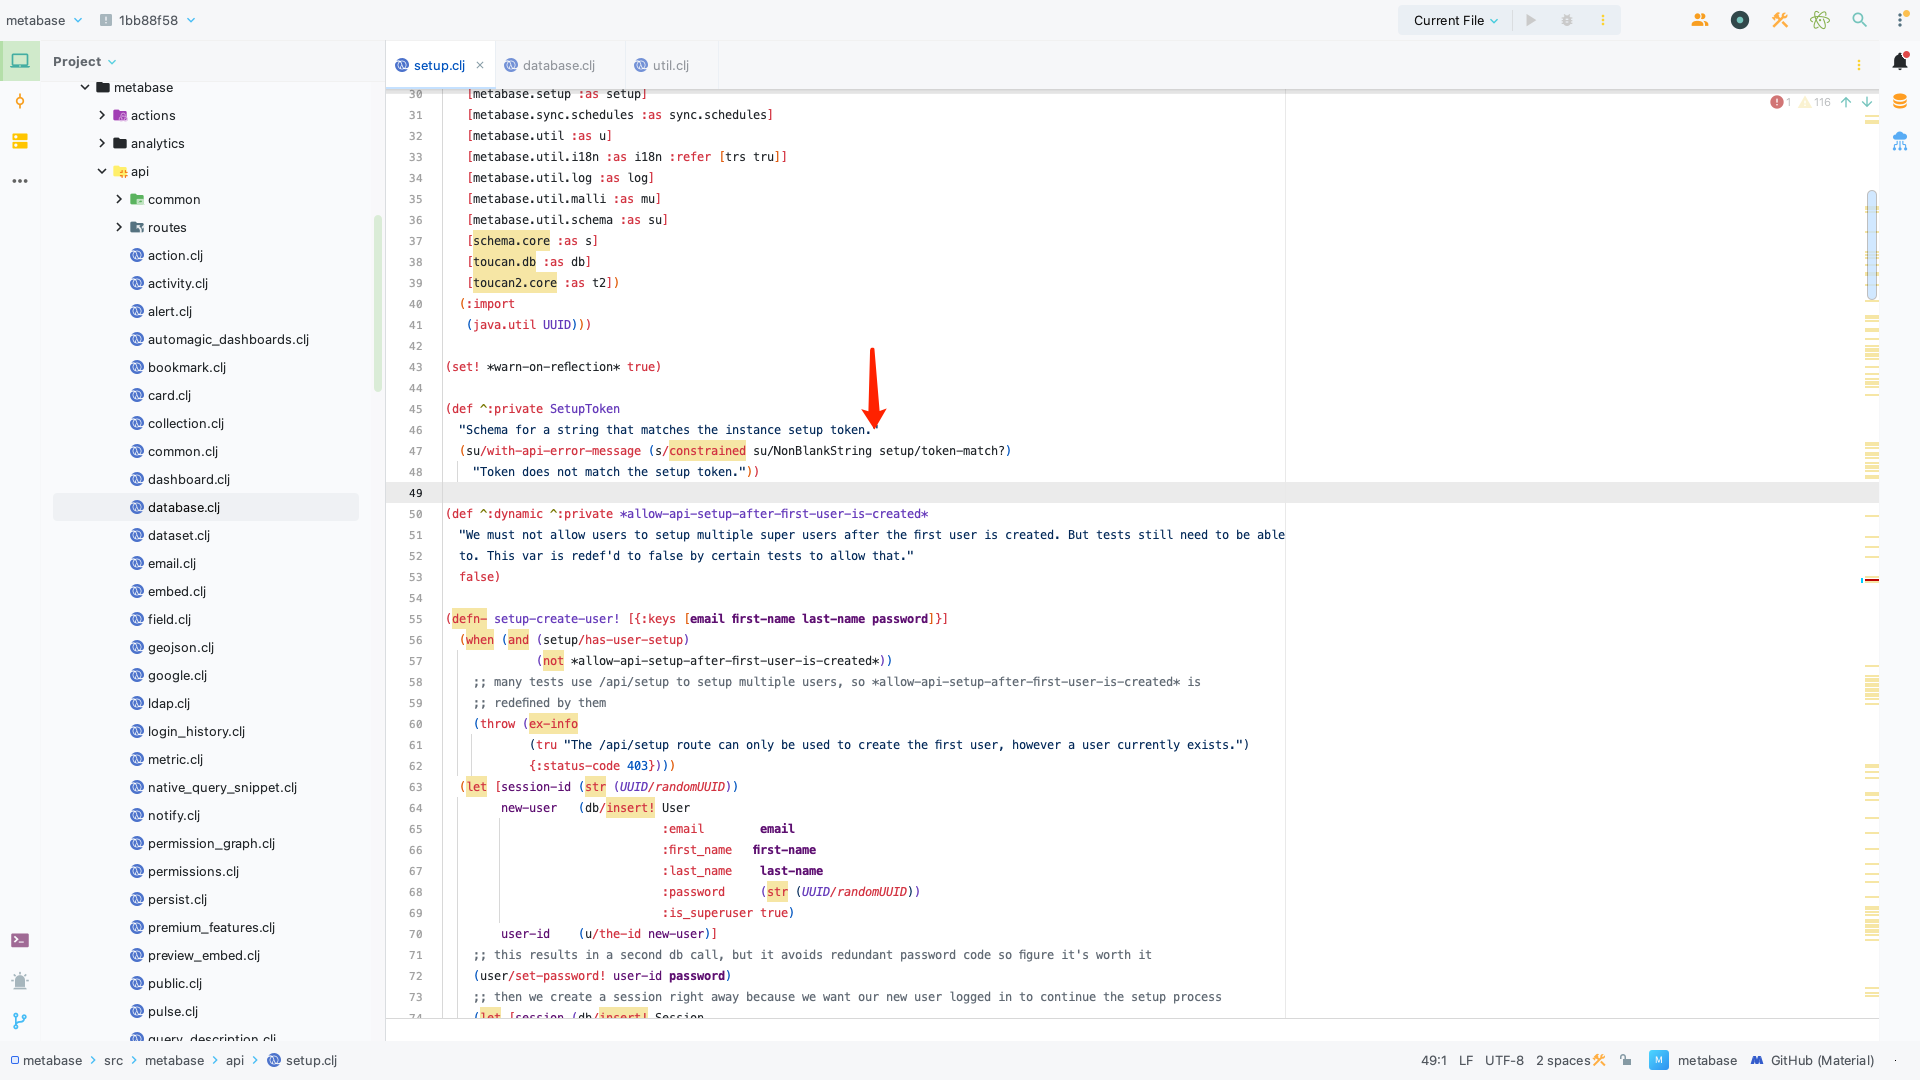Image resolution: width=1920 pixels, height=1080 pixels.
Task: Open the Git branch tool window
Action: 20,1021
